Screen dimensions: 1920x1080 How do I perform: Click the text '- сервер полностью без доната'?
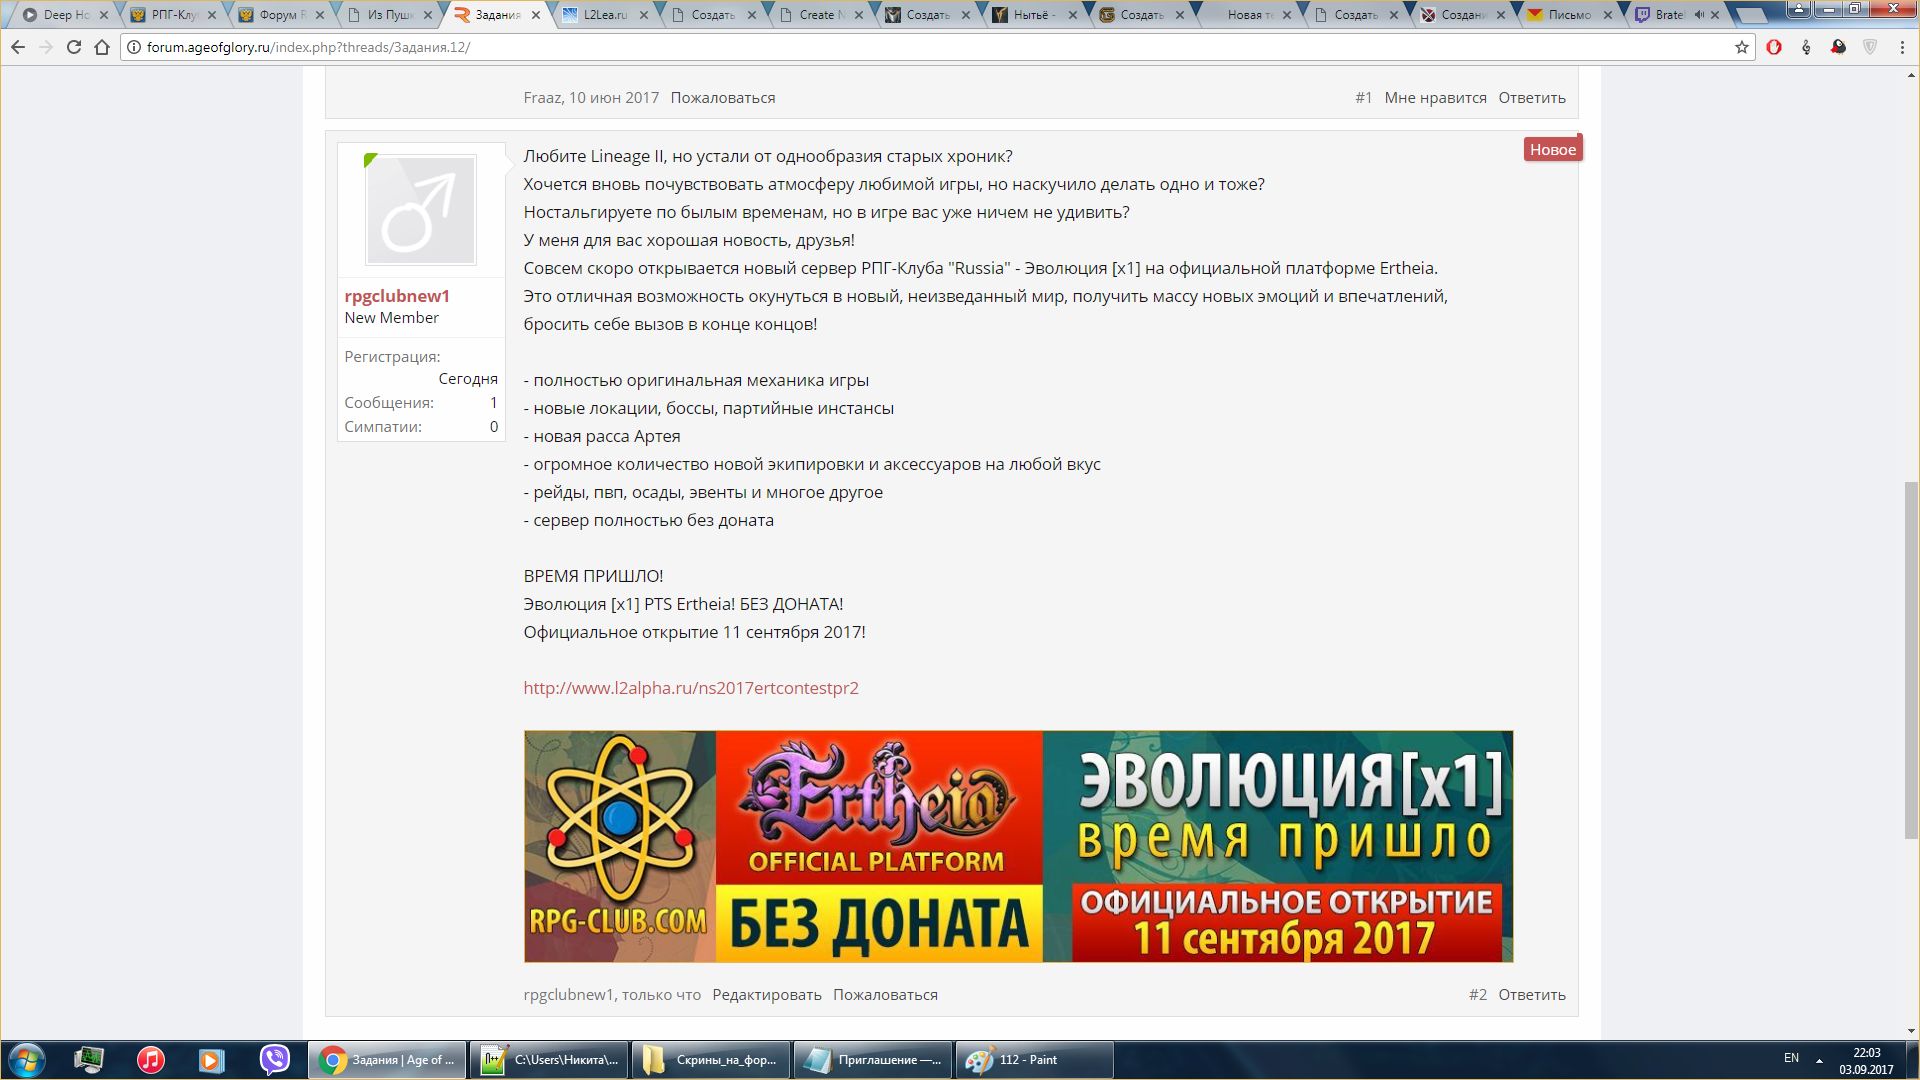coord(649,520)
